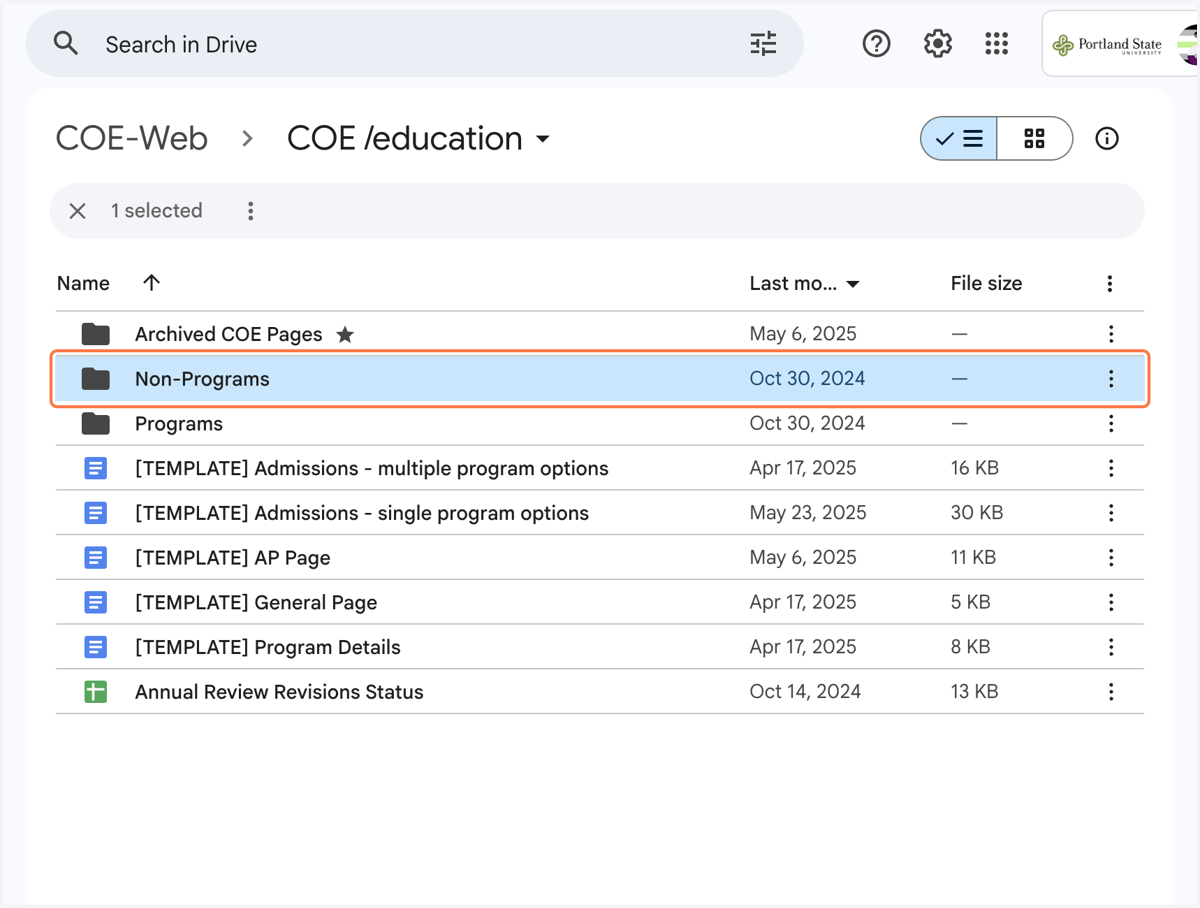Image resolution: width=1200 pixels, height=908 pixels.
Task: Click the TEMPLATE AP Page doc icon
Action: [x=95, y=558]
